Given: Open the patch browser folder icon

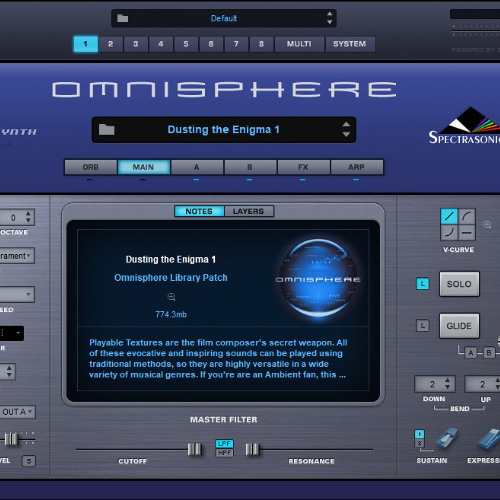Looking at the screenshot, I should [x=107, y=129].
